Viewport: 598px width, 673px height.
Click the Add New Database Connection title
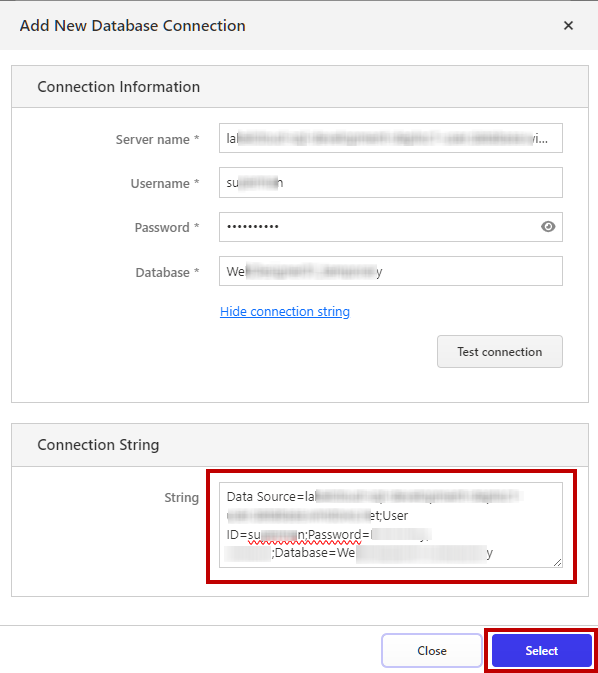[133, 26]
